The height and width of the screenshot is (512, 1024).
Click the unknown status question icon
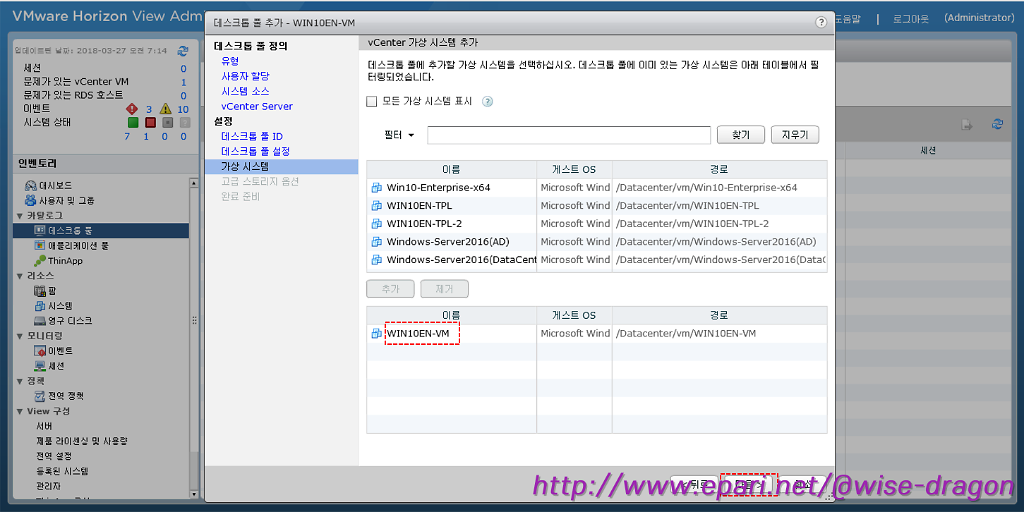point(185,122)
